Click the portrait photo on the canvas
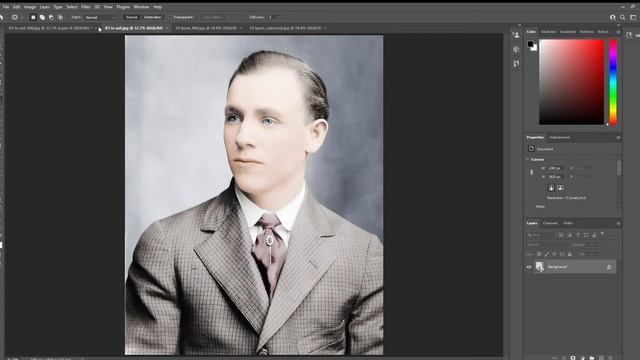This screenshot has height=360, width=640. point(254,195)
